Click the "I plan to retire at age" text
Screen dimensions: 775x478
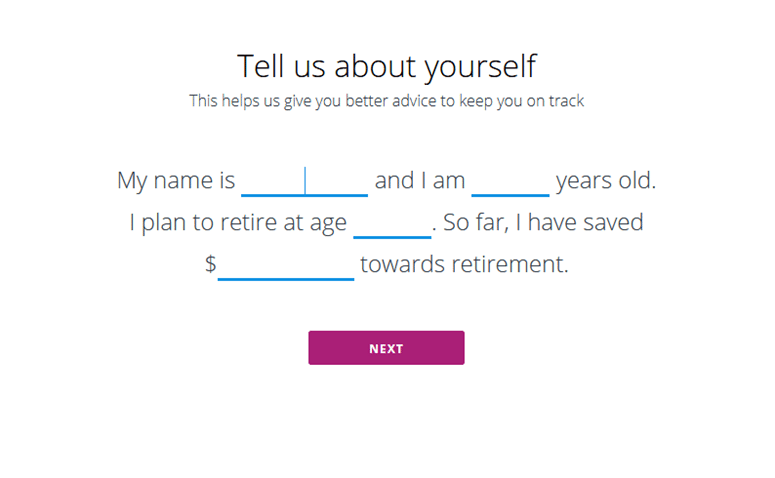(238, 223)
